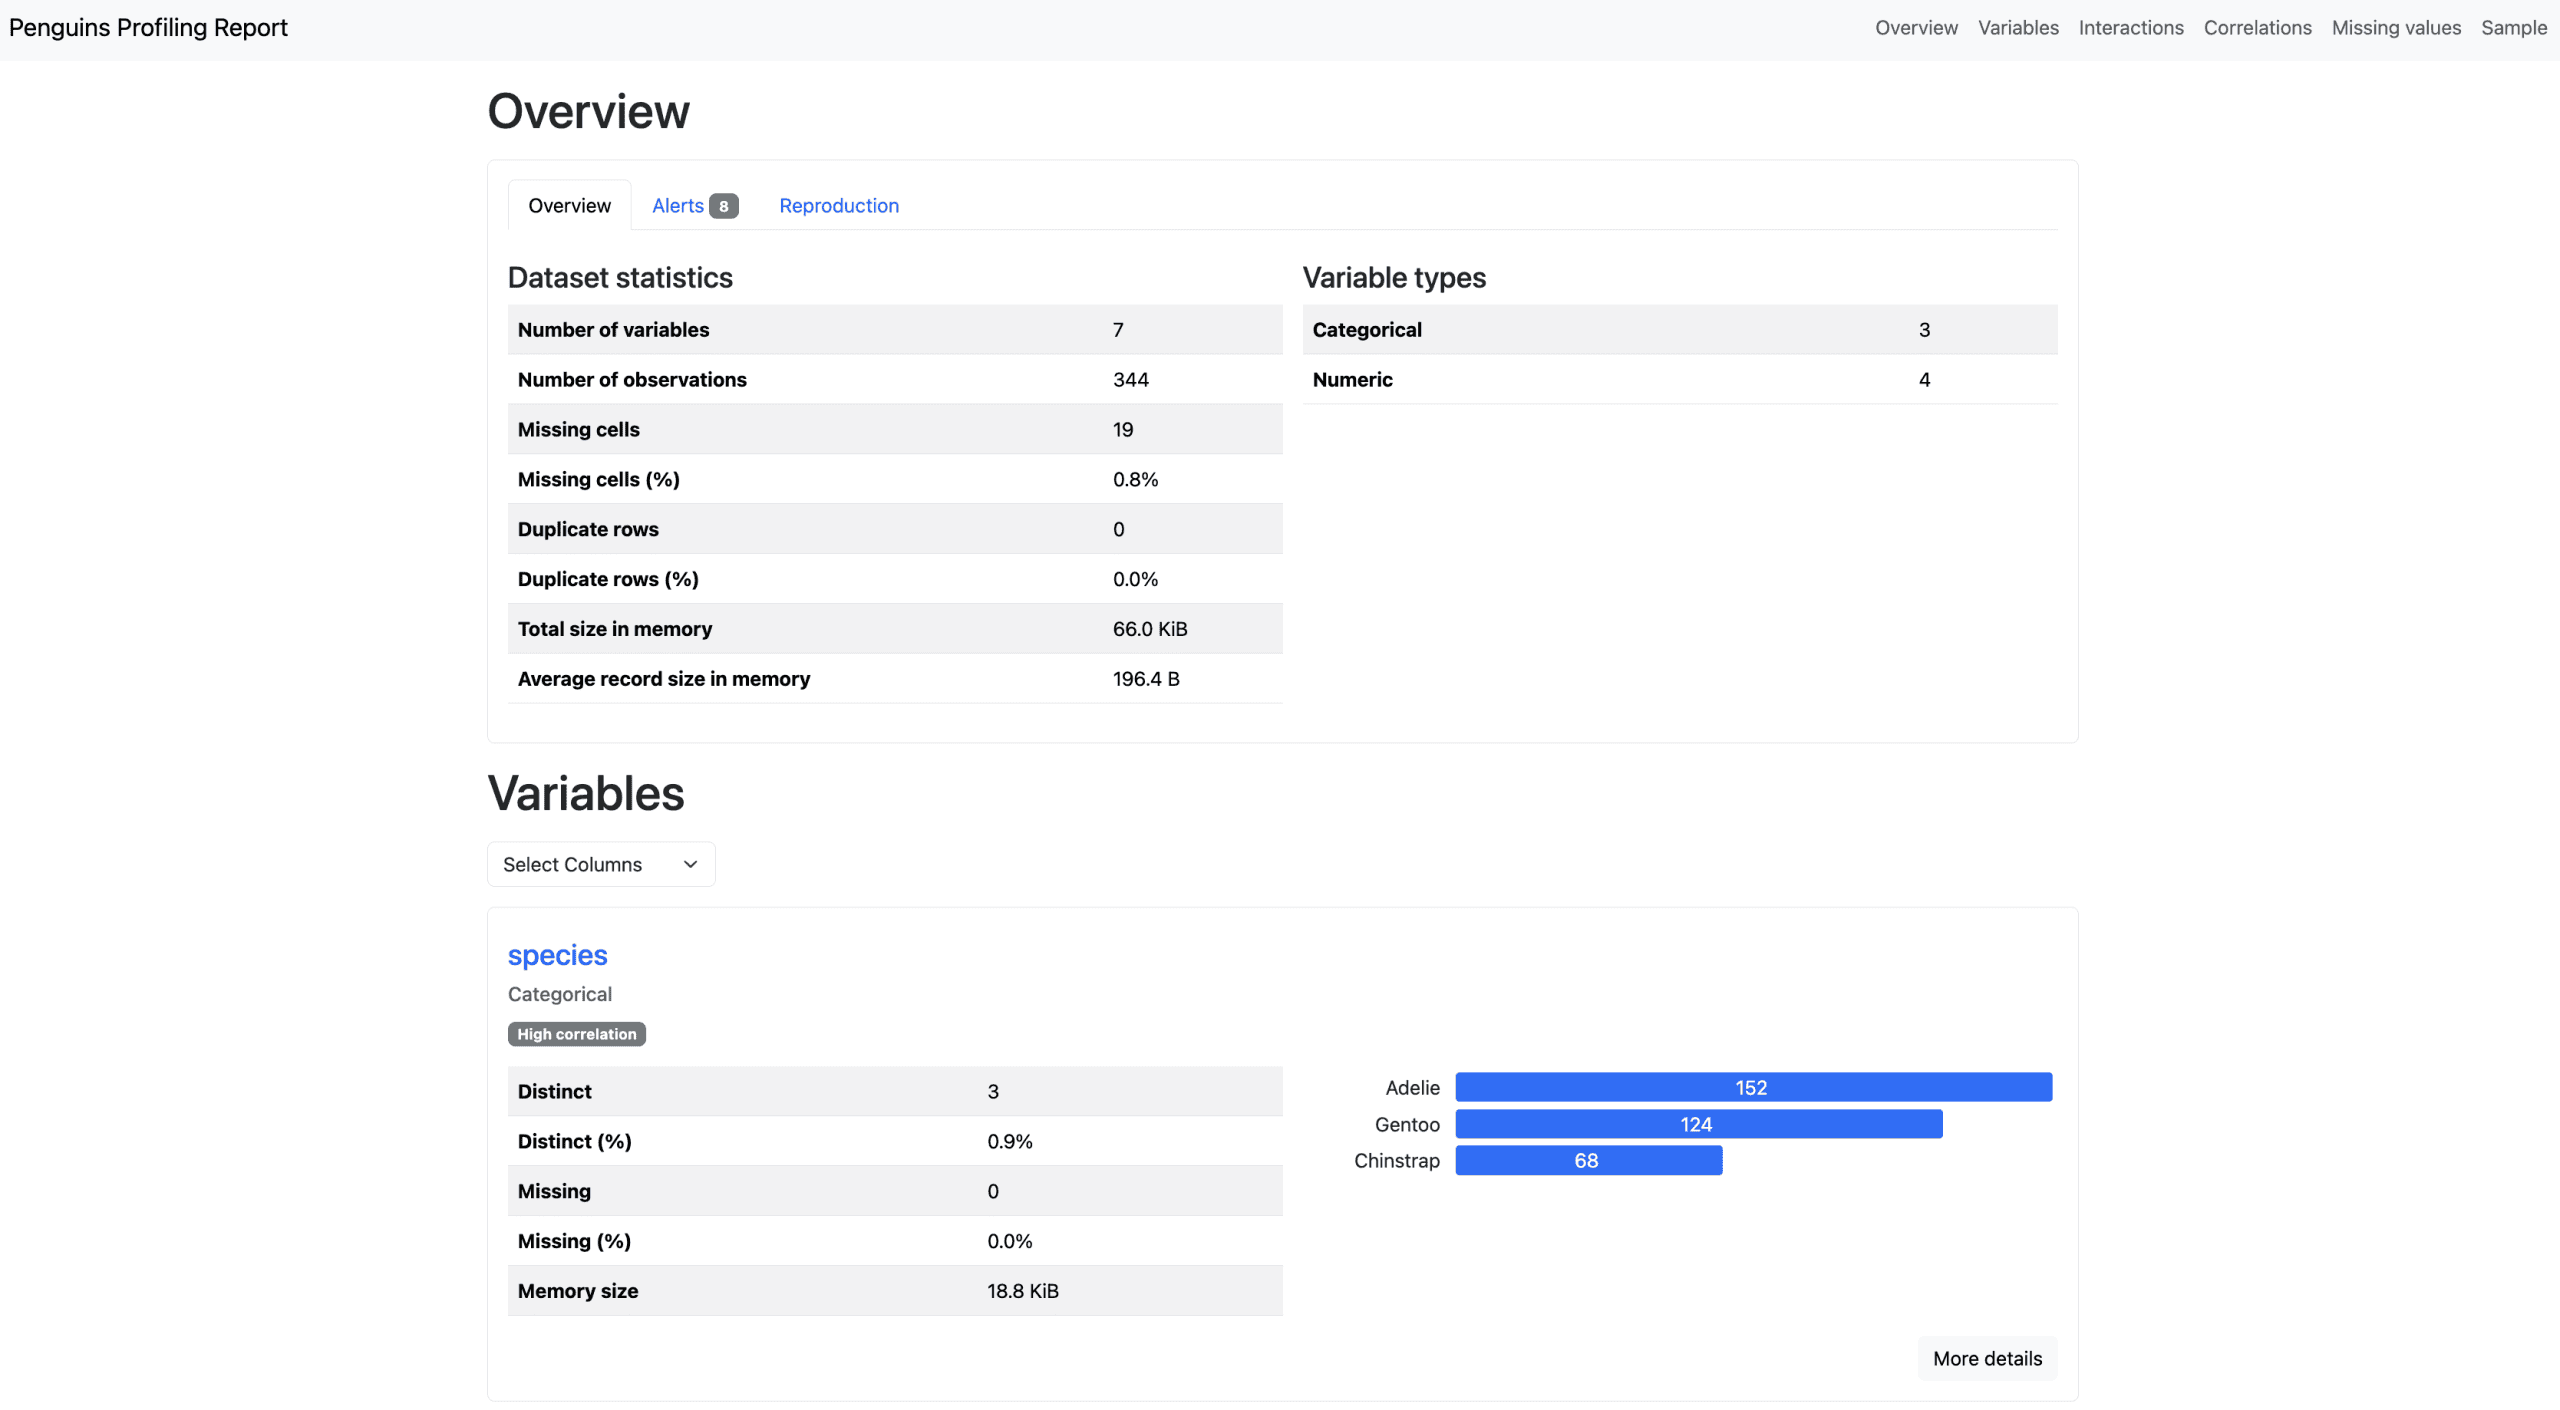Click the species variable heading link
The height and width of the screenshot is (1410, 2560).
pos(557,955)
